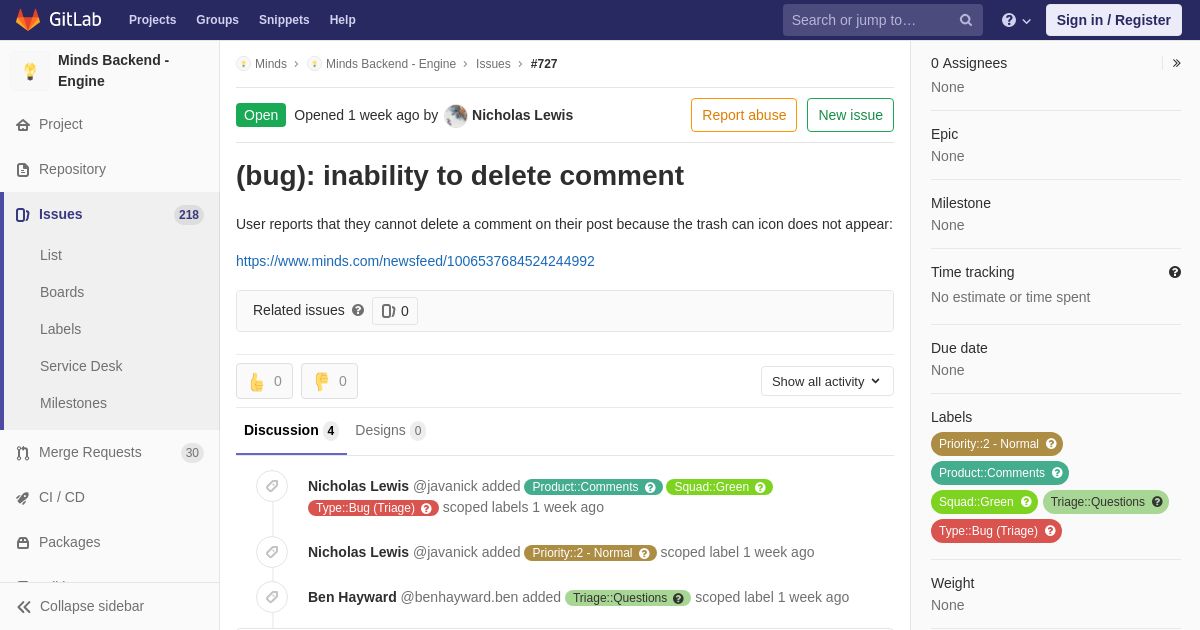
Task: Open the Projects menu in navbar
Action: pos(152,20)
